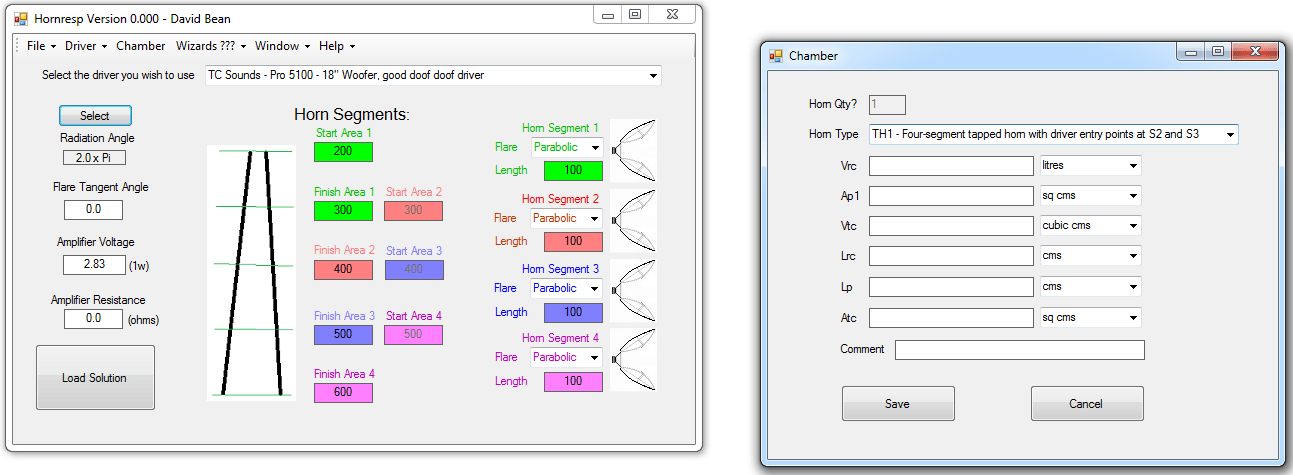Click Horn Segment 4 flare shape thumbnail
Viewport: 1293px width, 475px height.
click(x=634, y=360)
